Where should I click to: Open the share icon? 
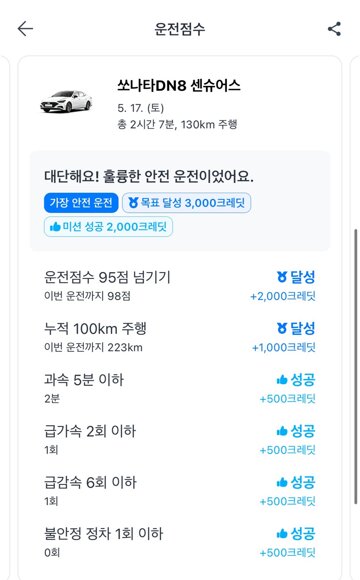[334, 29]
